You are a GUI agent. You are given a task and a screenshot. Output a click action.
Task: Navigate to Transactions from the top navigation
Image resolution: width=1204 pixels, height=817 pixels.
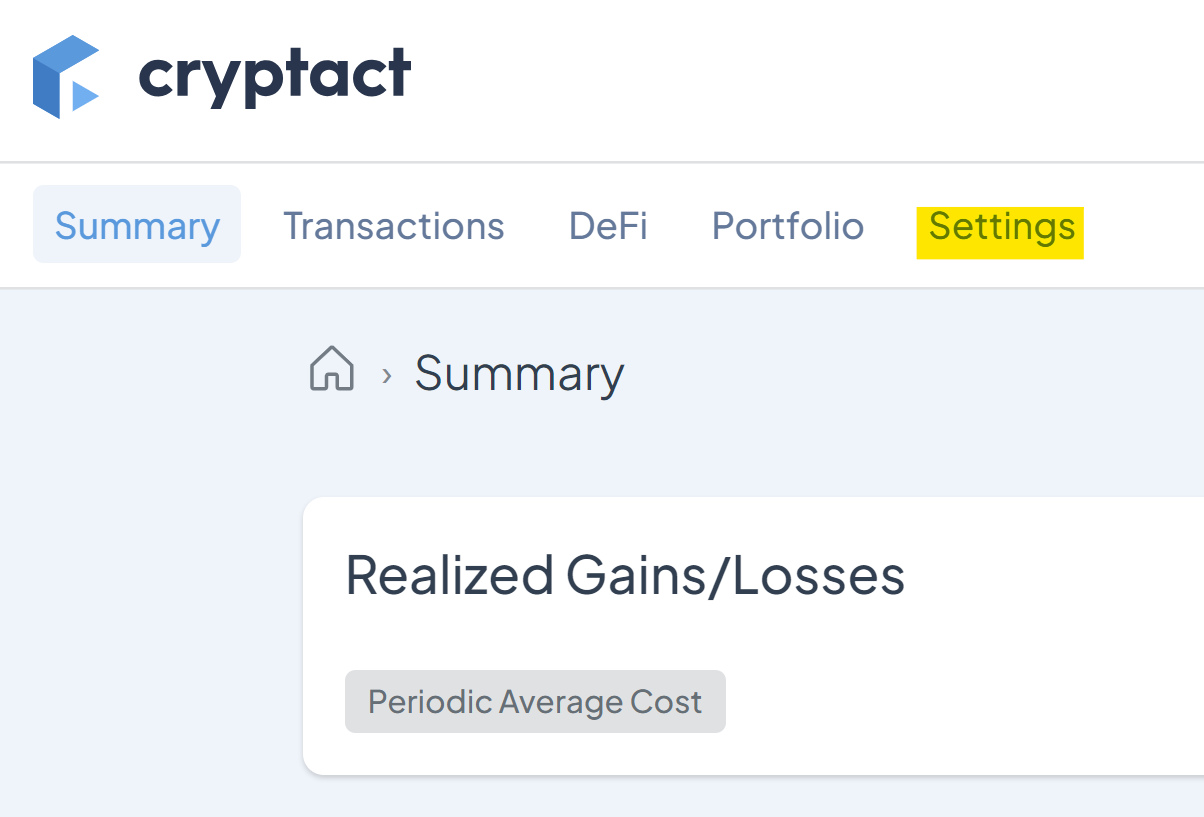click(x=394, y=226)
